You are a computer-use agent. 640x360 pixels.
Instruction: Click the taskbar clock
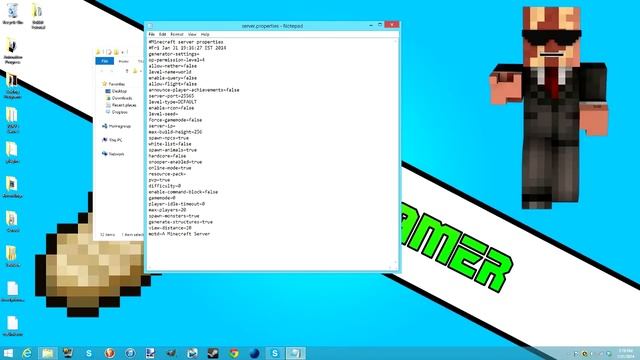[626, 353]
